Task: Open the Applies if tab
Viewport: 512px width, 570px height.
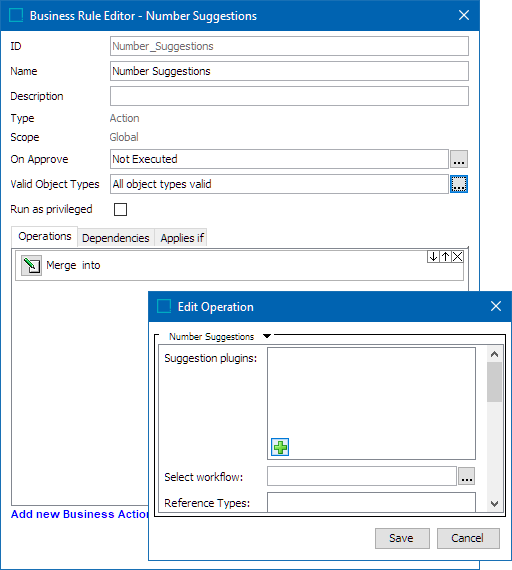Action: click(181, 238)
